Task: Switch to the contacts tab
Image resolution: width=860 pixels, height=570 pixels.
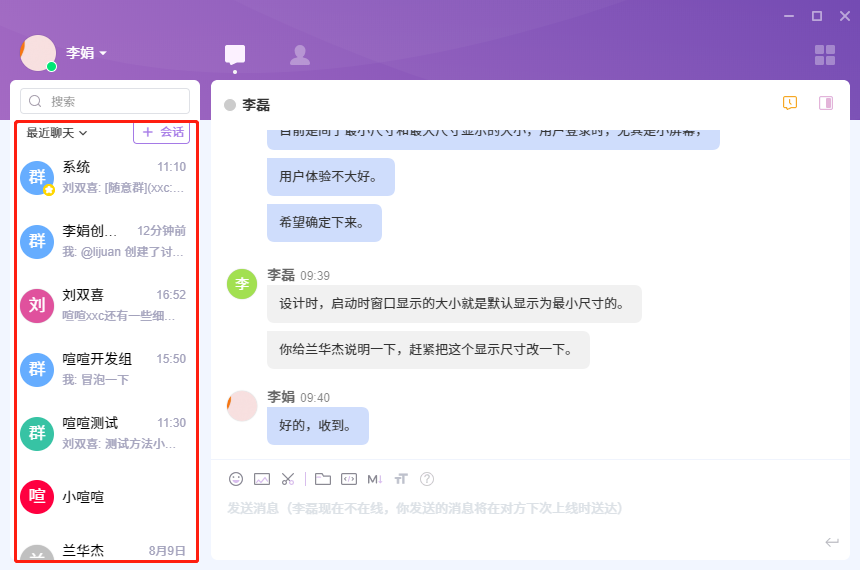Action: click(x=299, y=54)
